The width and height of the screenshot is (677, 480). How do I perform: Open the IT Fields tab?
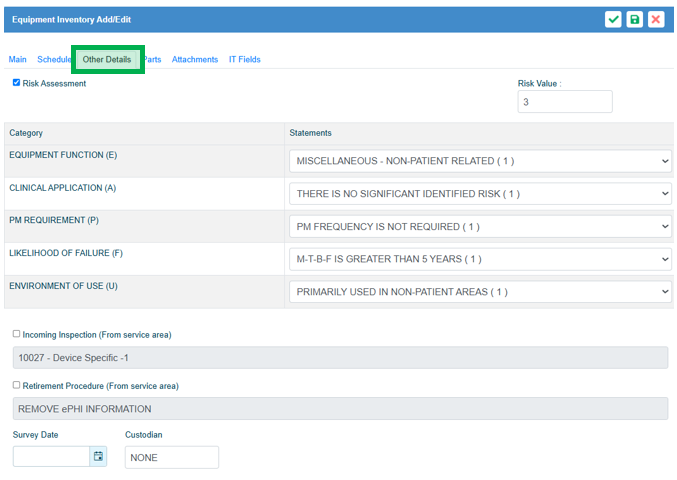click(x=245, y=60)
